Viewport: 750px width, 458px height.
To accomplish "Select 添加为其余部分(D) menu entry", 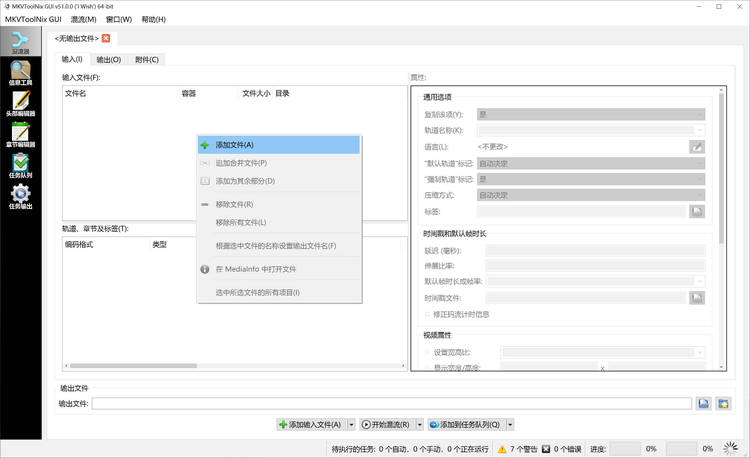I will click(x=279, y=181).
